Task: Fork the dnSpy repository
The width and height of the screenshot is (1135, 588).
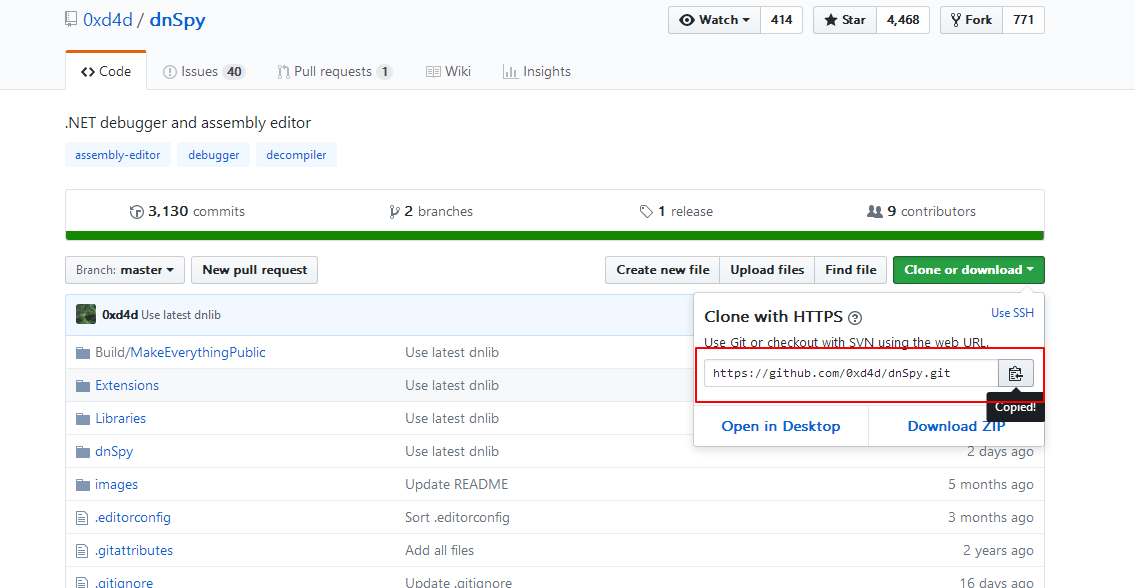Action: [971, 20]
